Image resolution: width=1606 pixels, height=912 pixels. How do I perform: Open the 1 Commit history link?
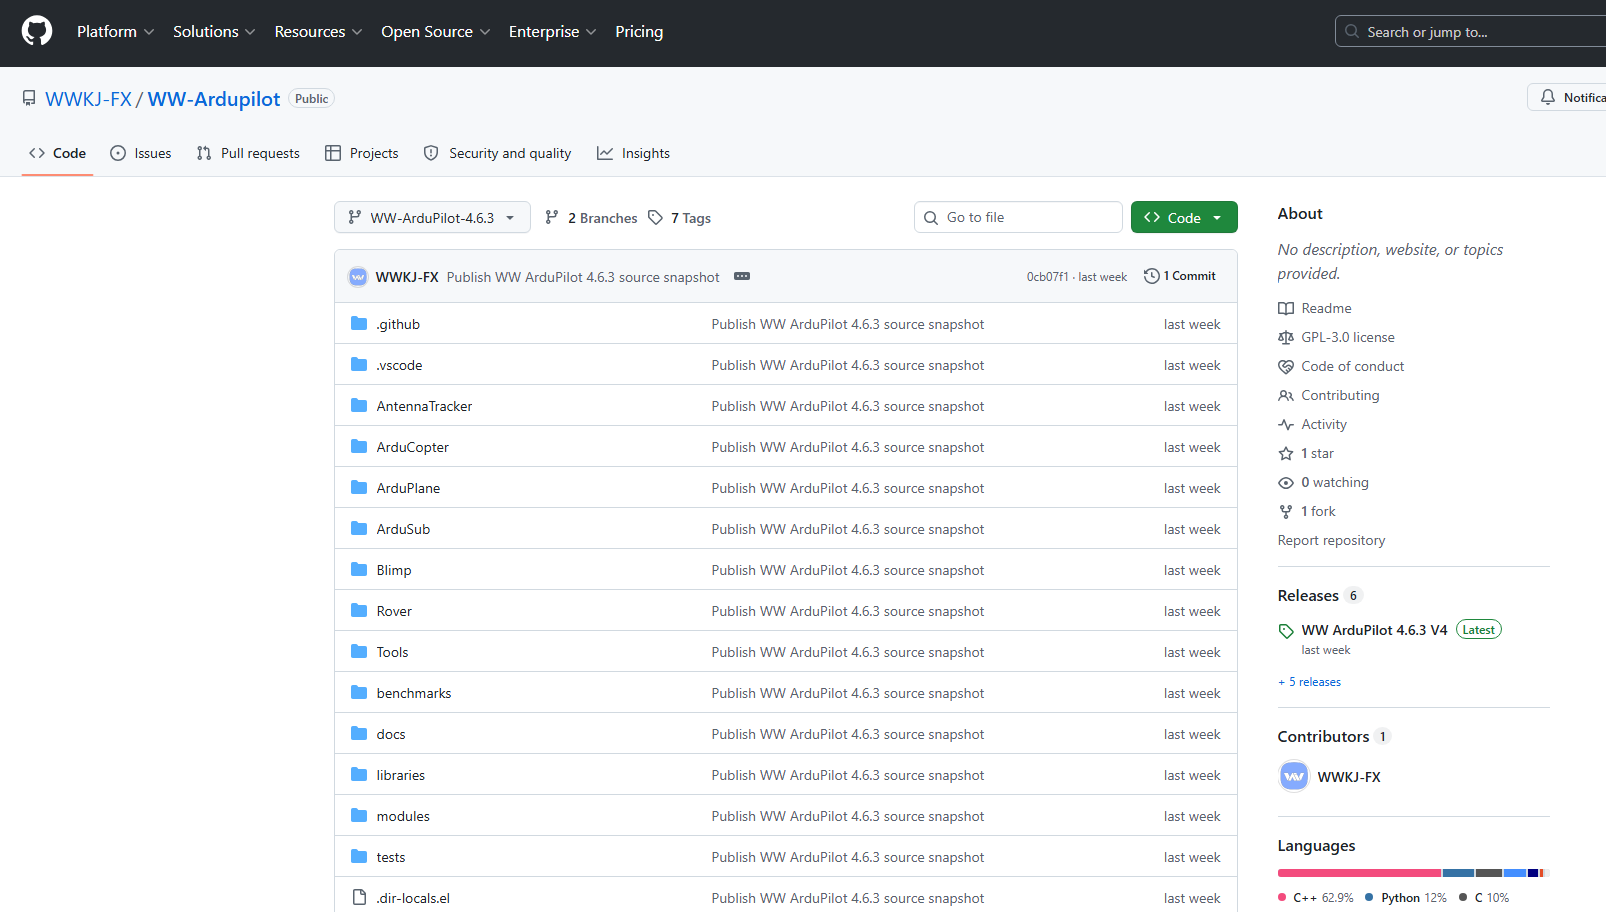1180,276
